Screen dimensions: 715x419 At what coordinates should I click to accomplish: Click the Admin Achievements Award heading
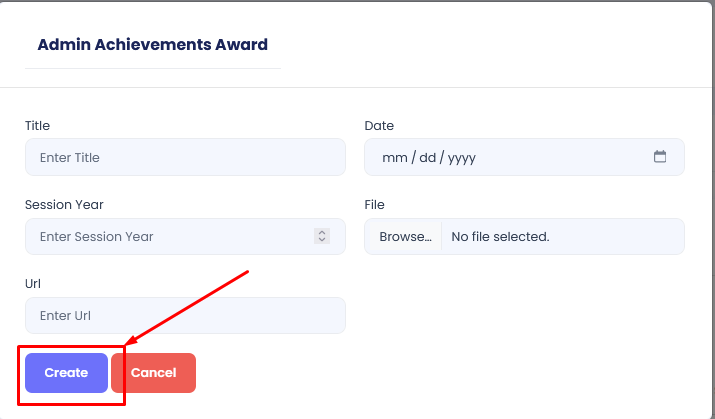click(152, 45)
